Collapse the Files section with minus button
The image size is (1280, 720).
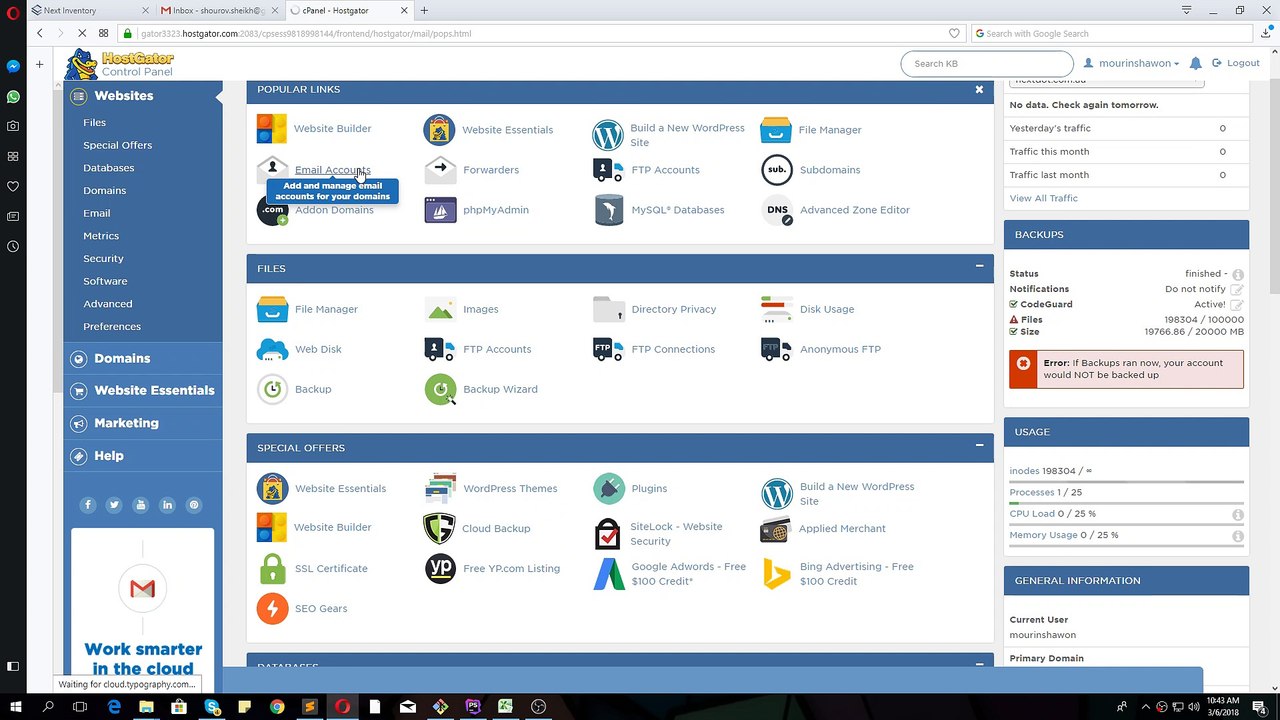[x=979, y=266]
